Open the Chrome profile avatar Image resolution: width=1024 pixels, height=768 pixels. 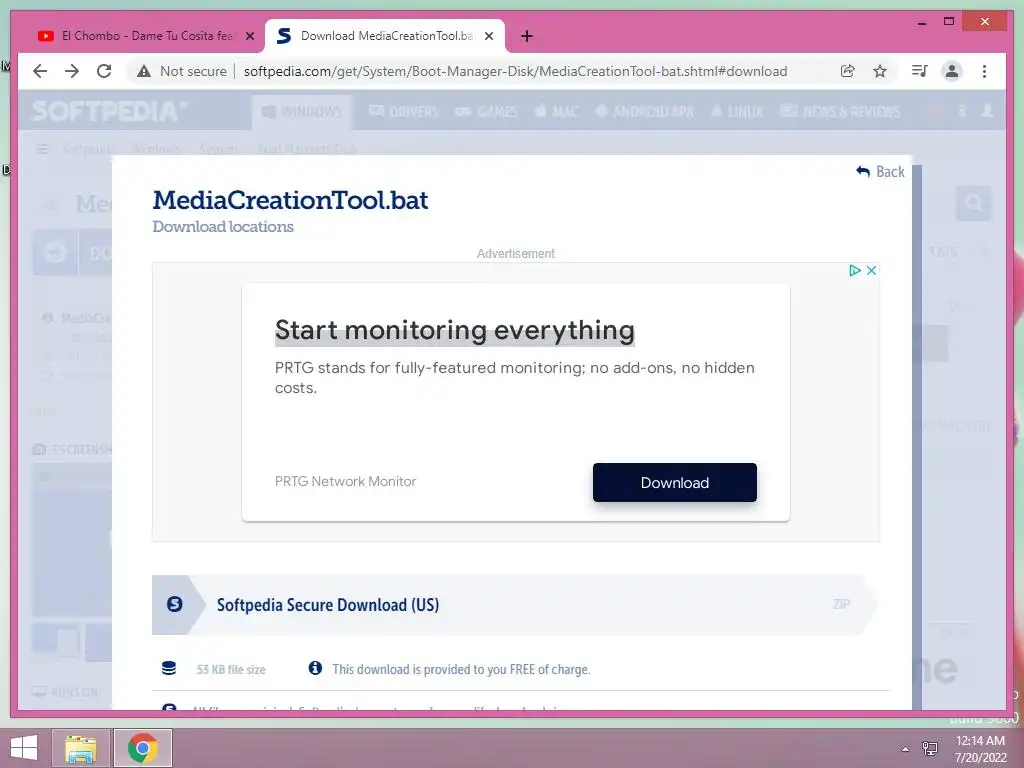[x=952, y=71]
